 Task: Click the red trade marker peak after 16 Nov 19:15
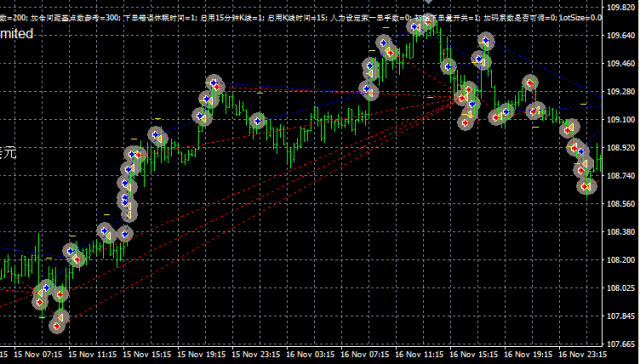[530, 83]
